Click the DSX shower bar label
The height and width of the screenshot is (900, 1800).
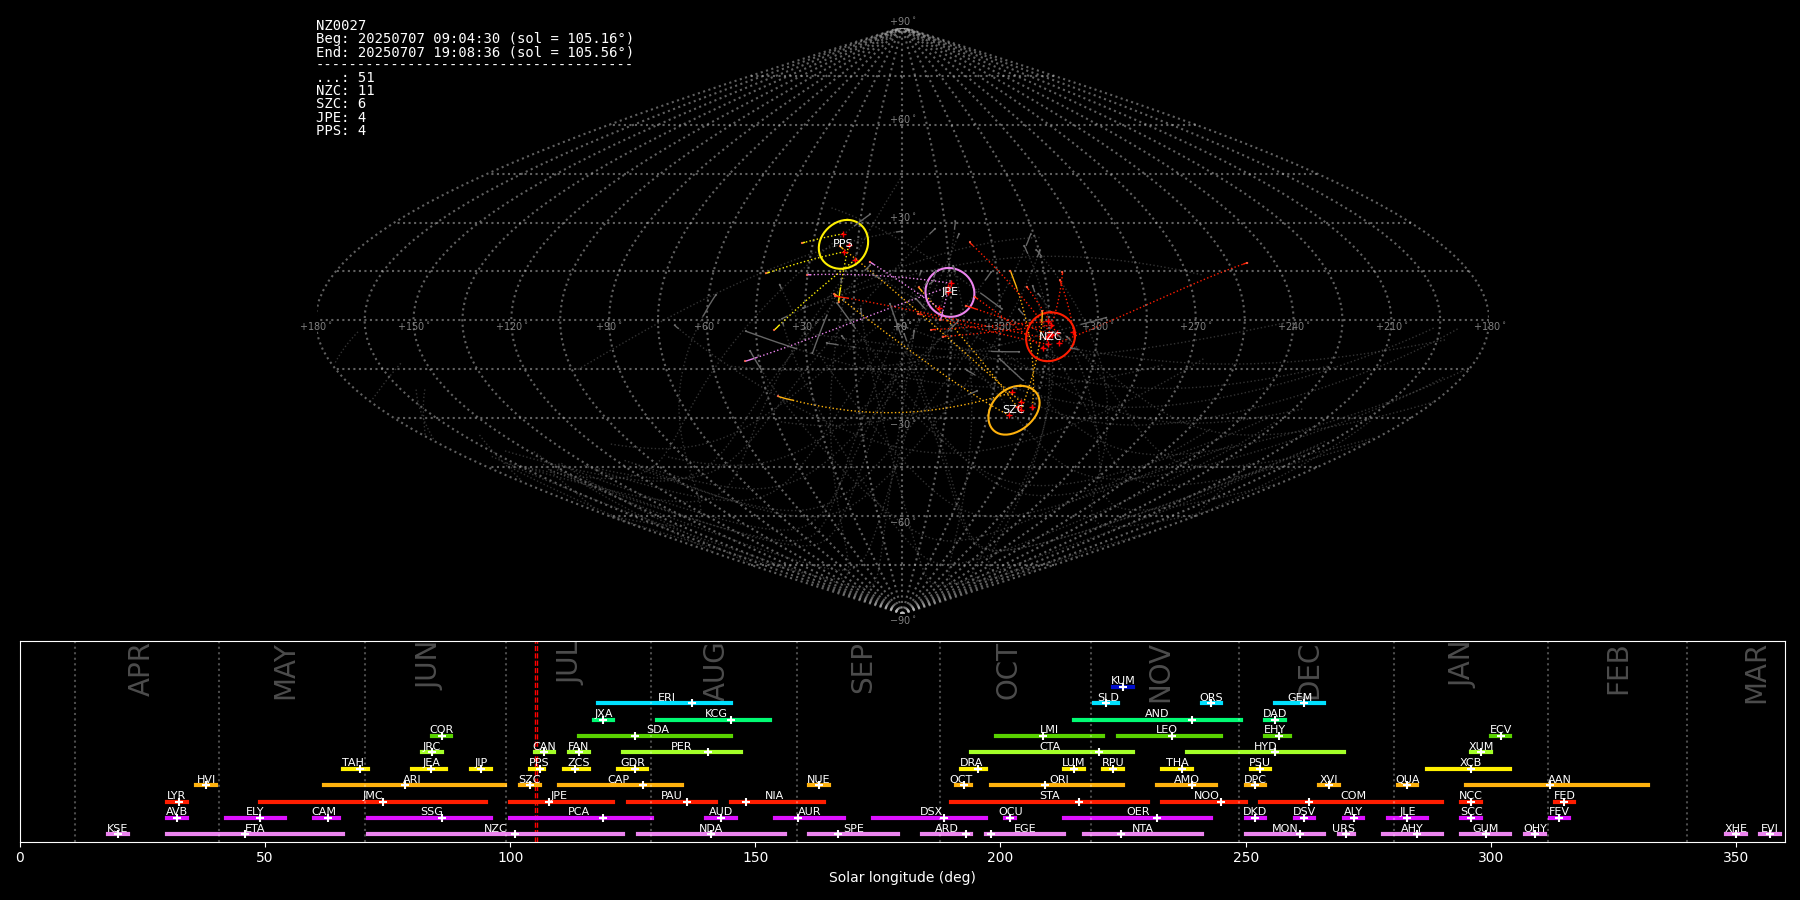pos(931,811)
